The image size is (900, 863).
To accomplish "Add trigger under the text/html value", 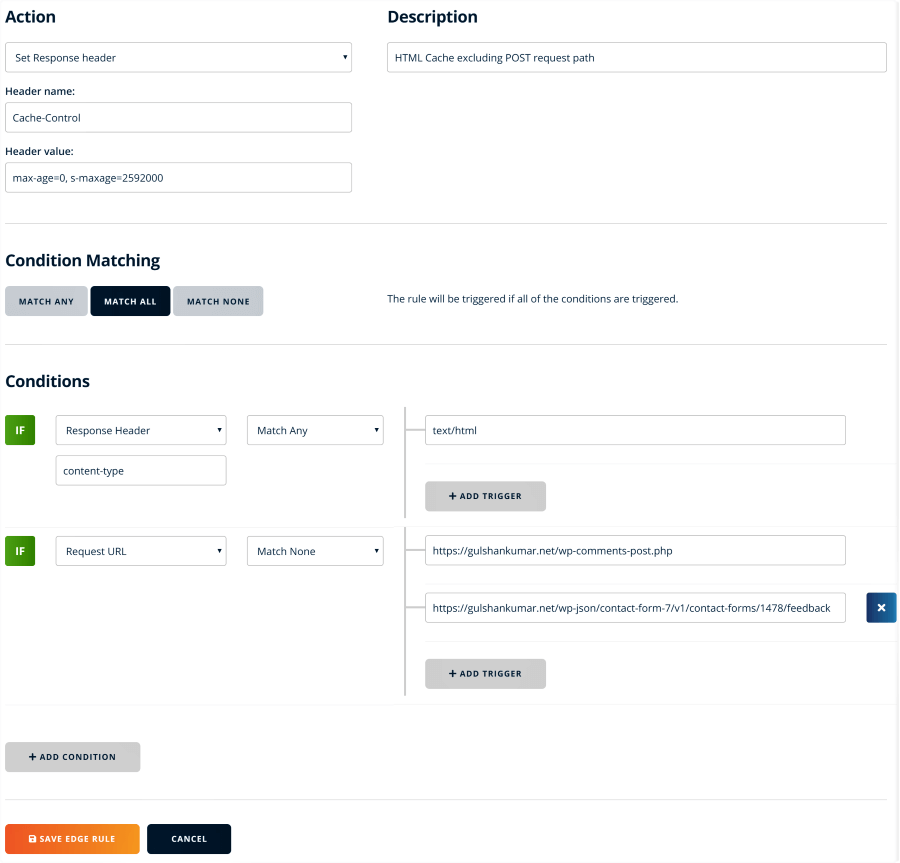I will point(485,496).
